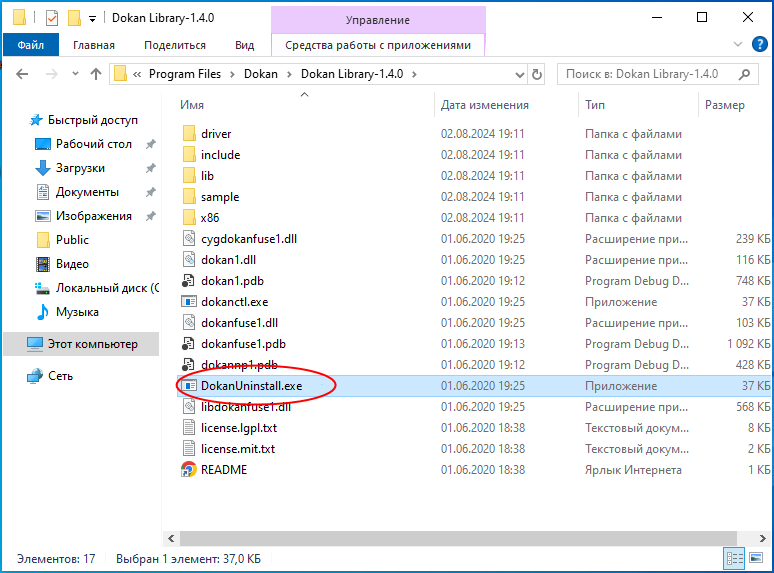774x573 pixels.
Task: Click Dokan in the address path
Action: pos(261,74)
